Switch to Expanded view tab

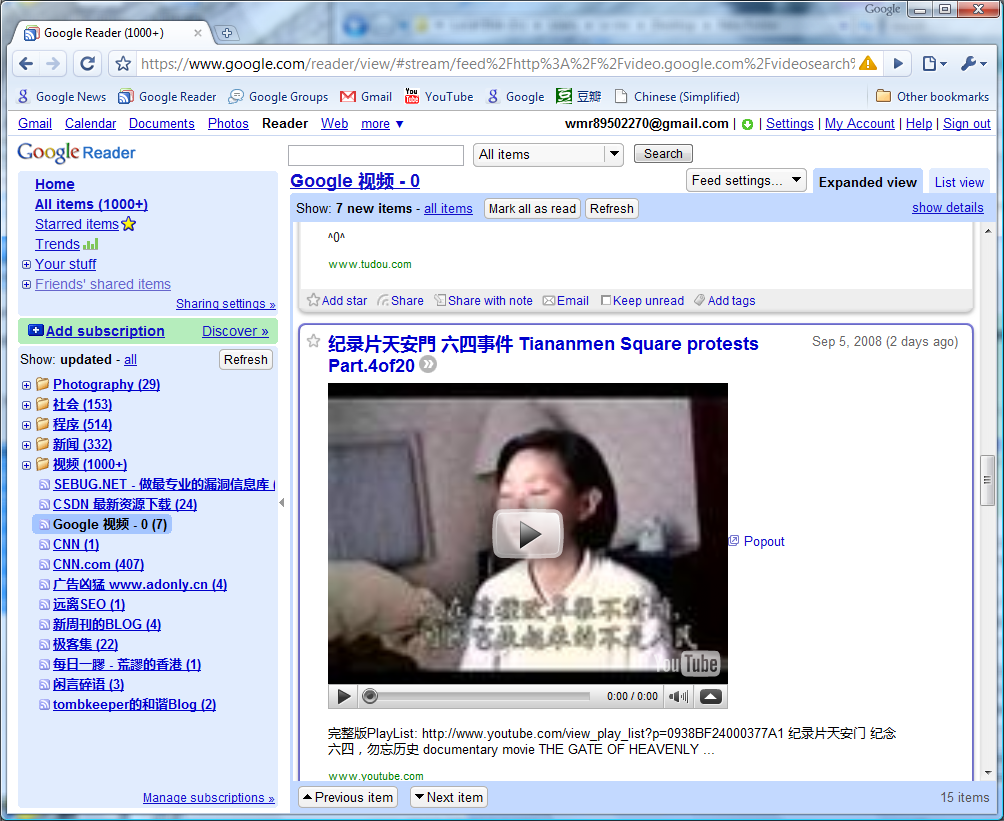click(x=868, y=183)
